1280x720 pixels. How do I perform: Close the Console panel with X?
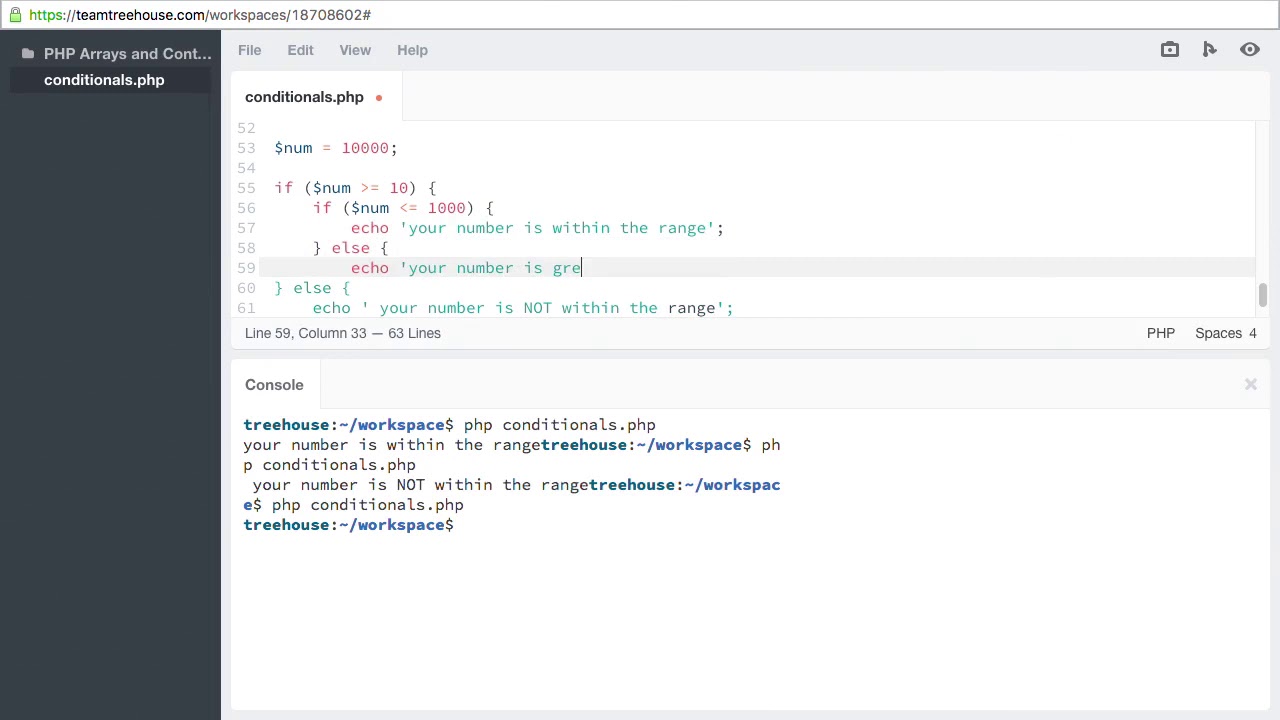click(1250, 384)
